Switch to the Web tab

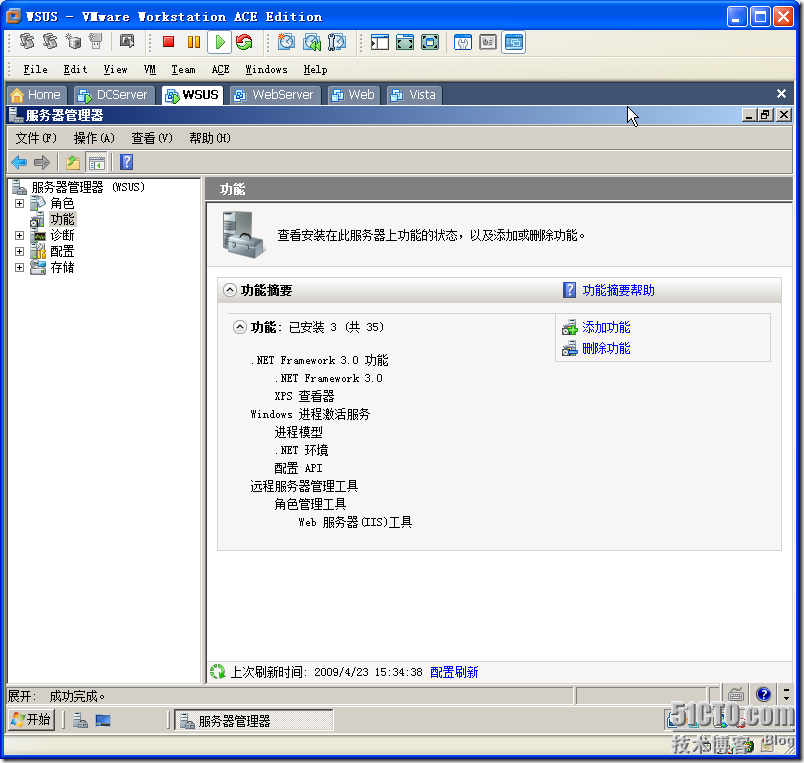coord(354,95)
